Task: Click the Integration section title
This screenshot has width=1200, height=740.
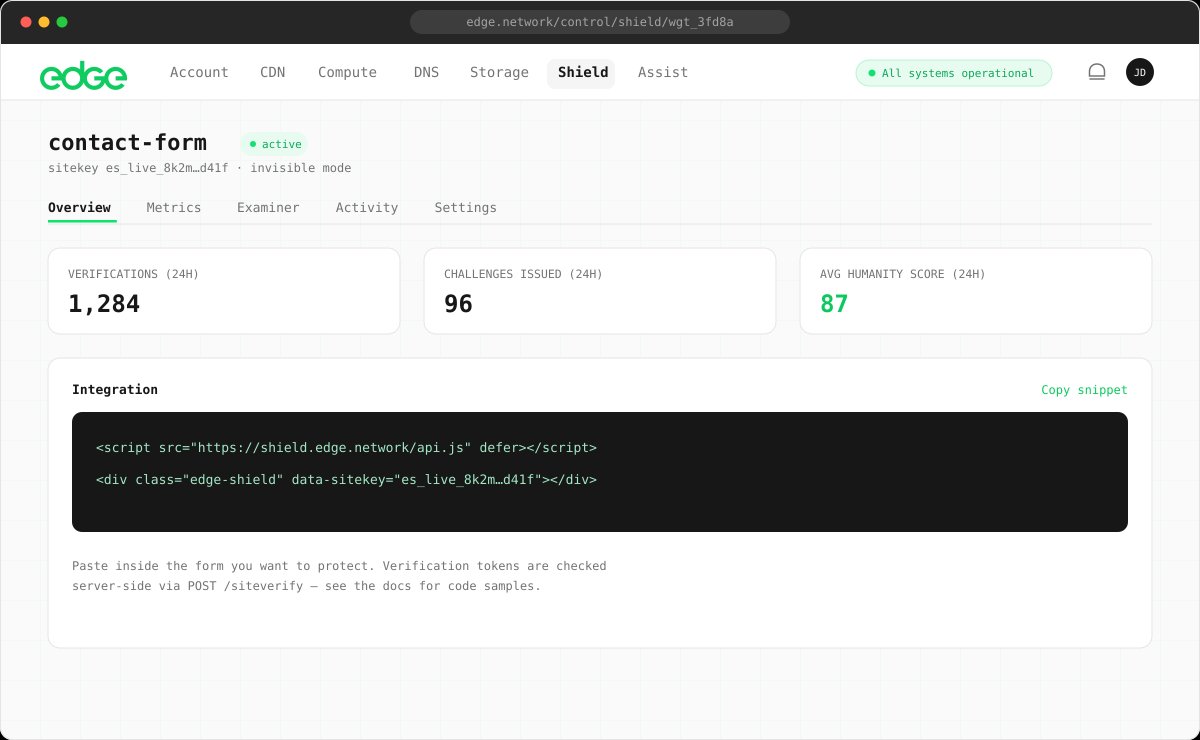Action: (115, 390)
